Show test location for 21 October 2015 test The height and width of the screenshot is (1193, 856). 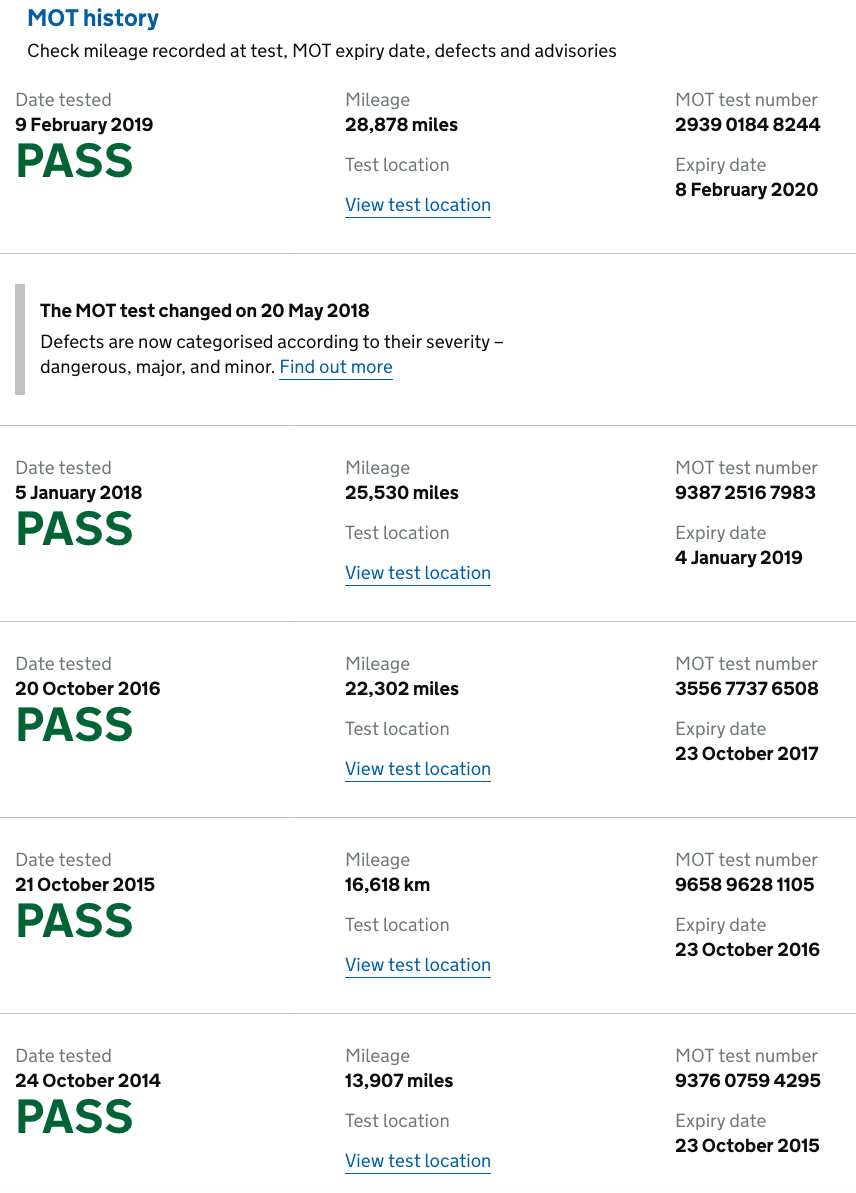(x=418, y=965)
